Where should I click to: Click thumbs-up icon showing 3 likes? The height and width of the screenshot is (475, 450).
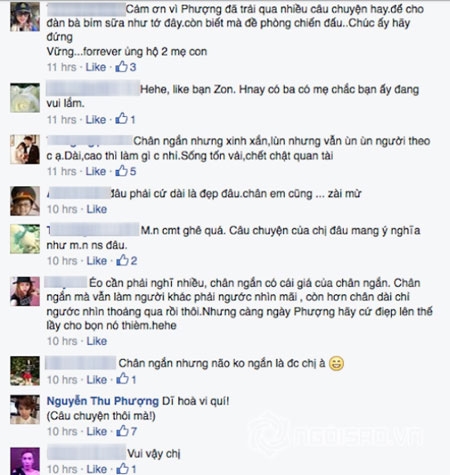pos(121,67)
